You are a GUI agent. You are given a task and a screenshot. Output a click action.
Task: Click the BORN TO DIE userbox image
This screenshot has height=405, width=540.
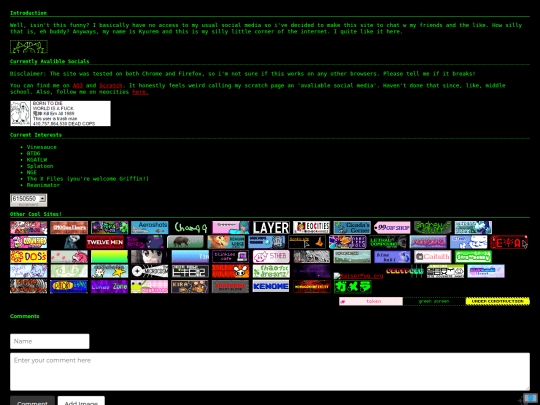(61, 113)
